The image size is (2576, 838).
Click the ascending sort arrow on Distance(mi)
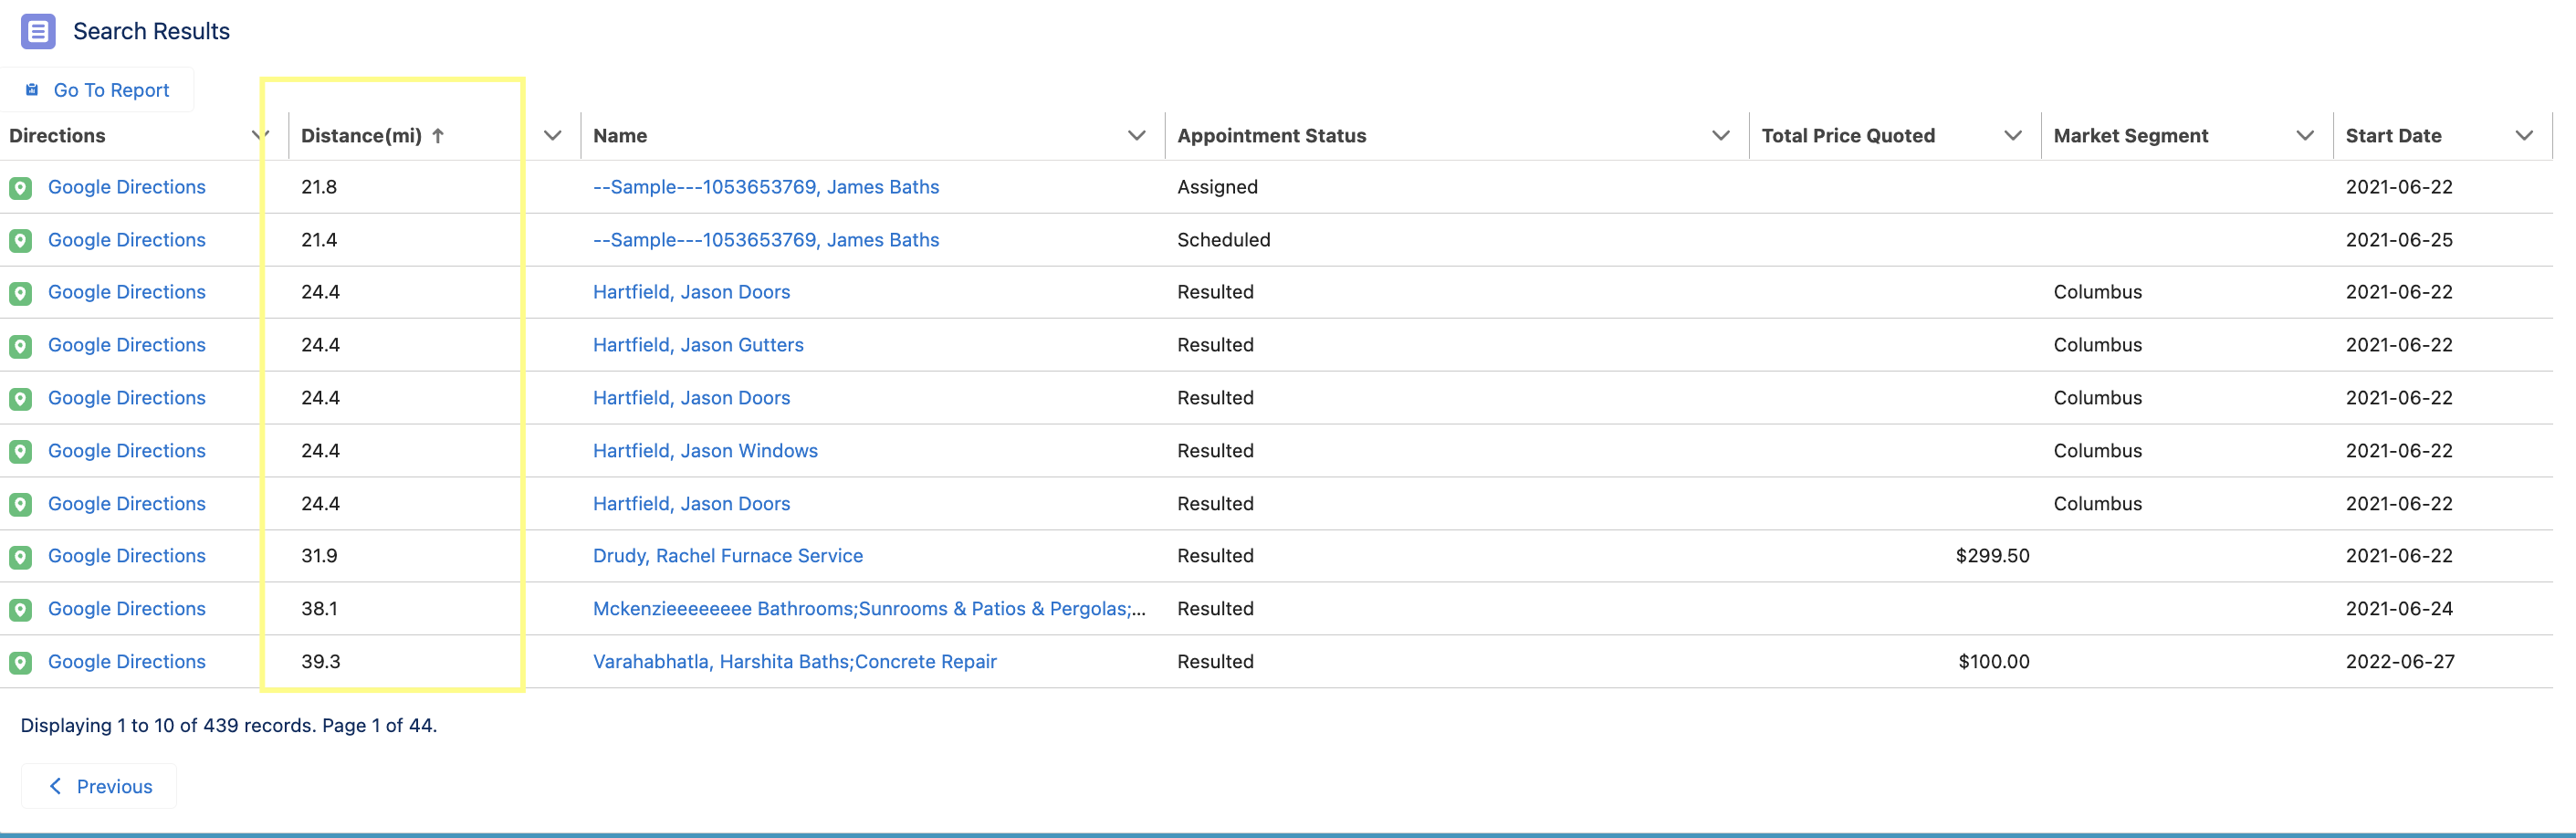pyautogui.click(x=438, y=136)
